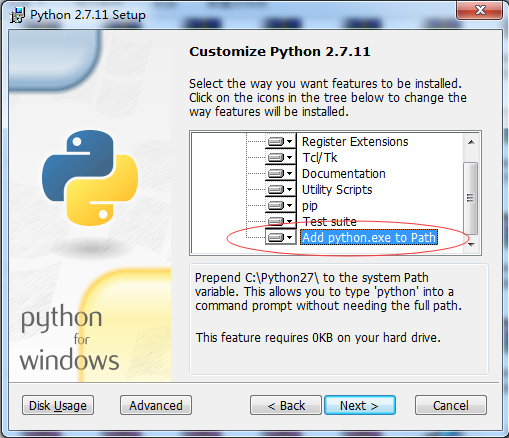This screenshot has width=509, height=438.
Task: Select the Documentation tree row
Action: (344, 173)
